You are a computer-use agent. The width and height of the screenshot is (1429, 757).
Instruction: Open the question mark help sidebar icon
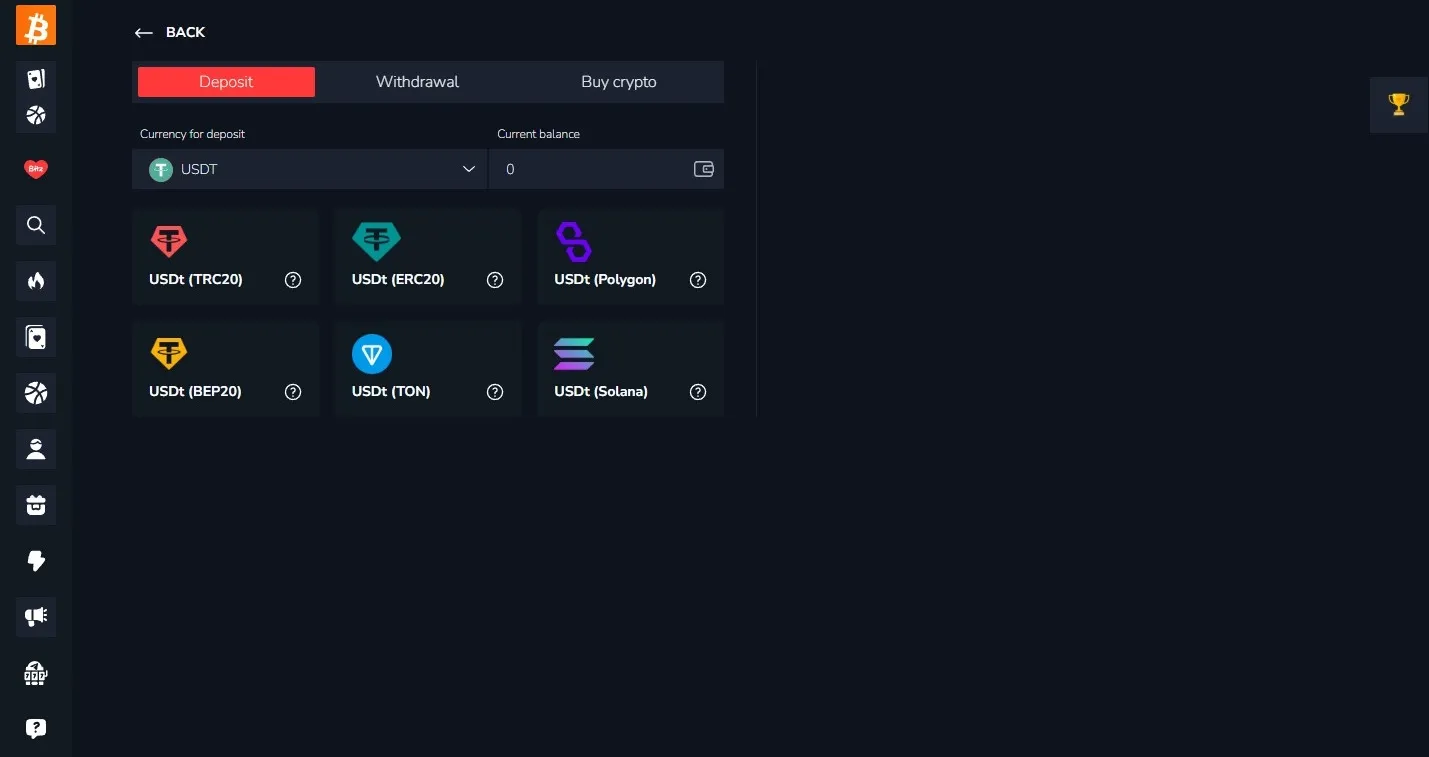coord(36,729)
